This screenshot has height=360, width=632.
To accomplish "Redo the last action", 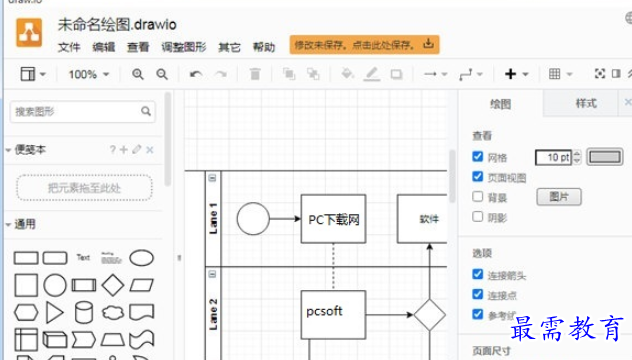I will point(221,74).
